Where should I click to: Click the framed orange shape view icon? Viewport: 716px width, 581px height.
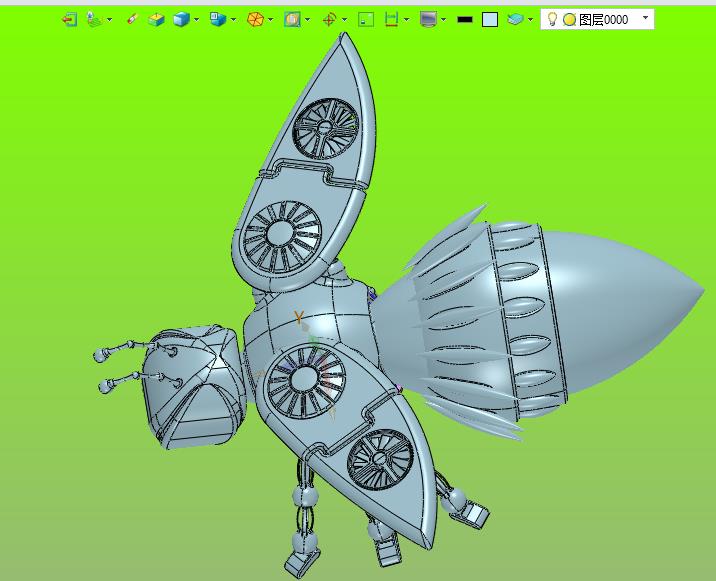click(x=292, y=20)
